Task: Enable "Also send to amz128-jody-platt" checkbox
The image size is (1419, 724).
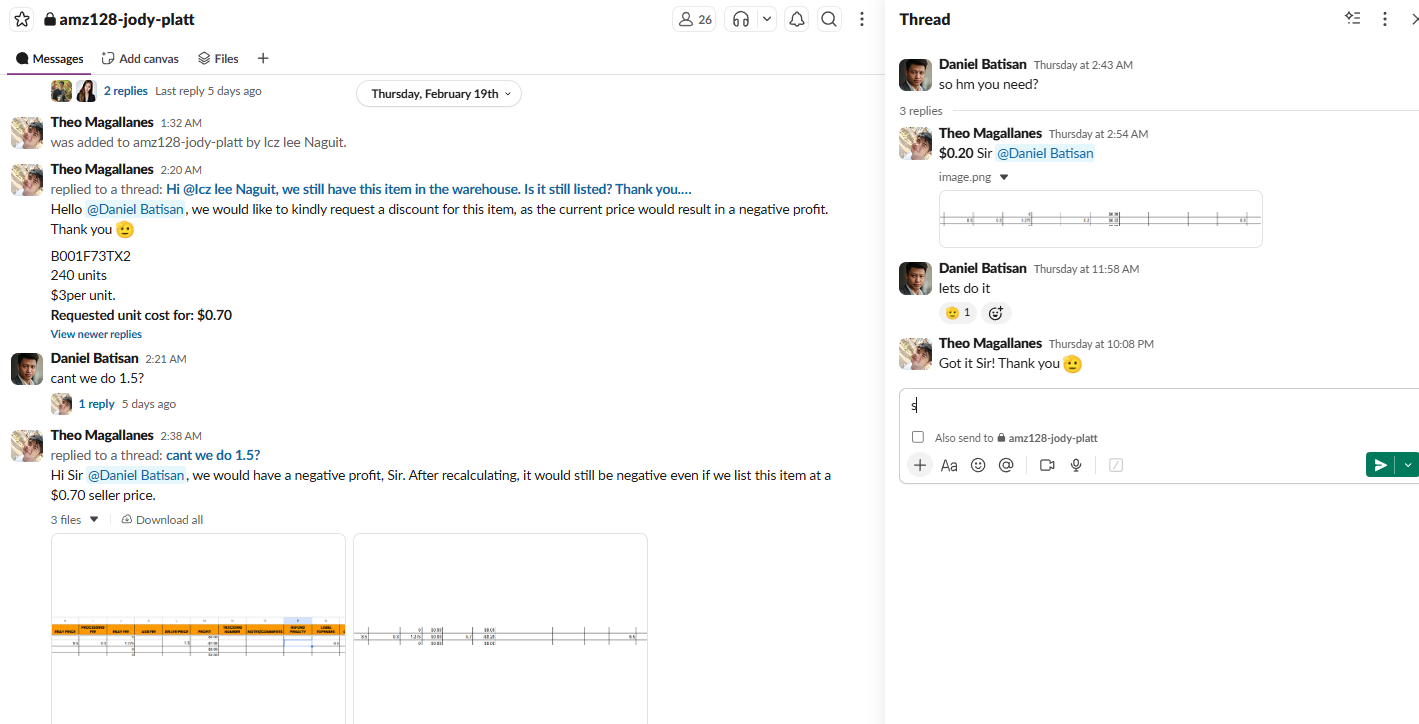Action: 918,437
